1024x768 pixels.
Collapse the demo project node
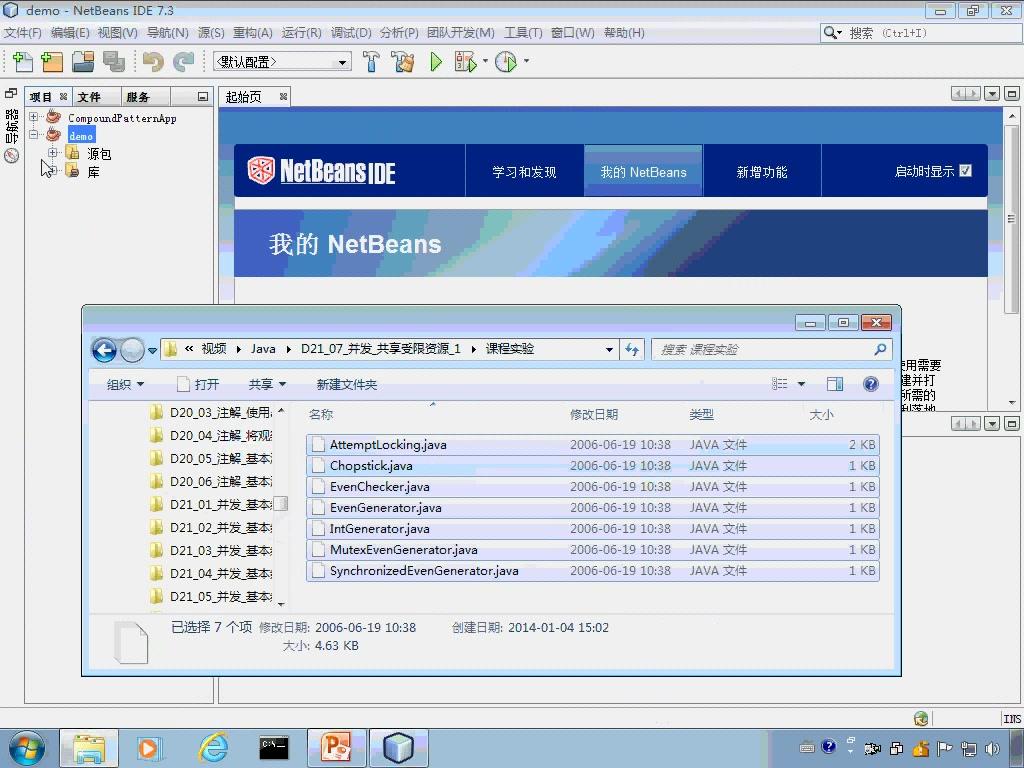[33, 135]
